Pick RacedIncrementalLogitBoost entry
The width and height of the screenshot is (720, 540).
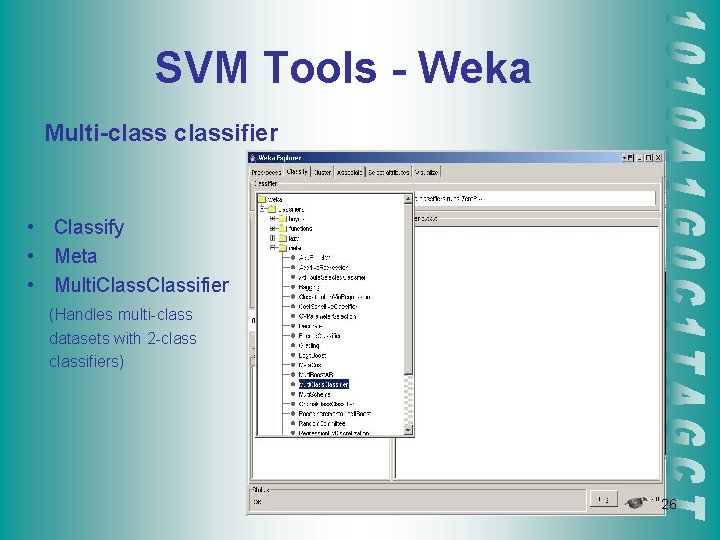coord(335,414)
